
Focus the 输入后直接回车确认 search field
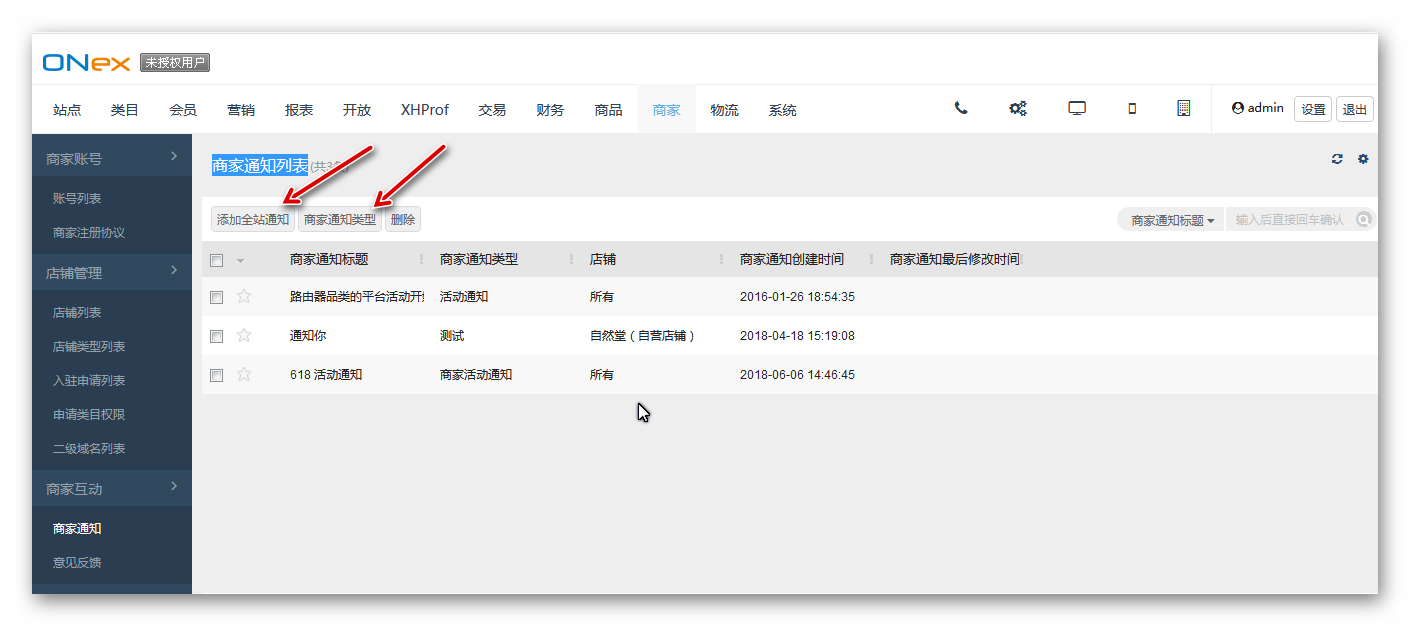[1291, 220]
